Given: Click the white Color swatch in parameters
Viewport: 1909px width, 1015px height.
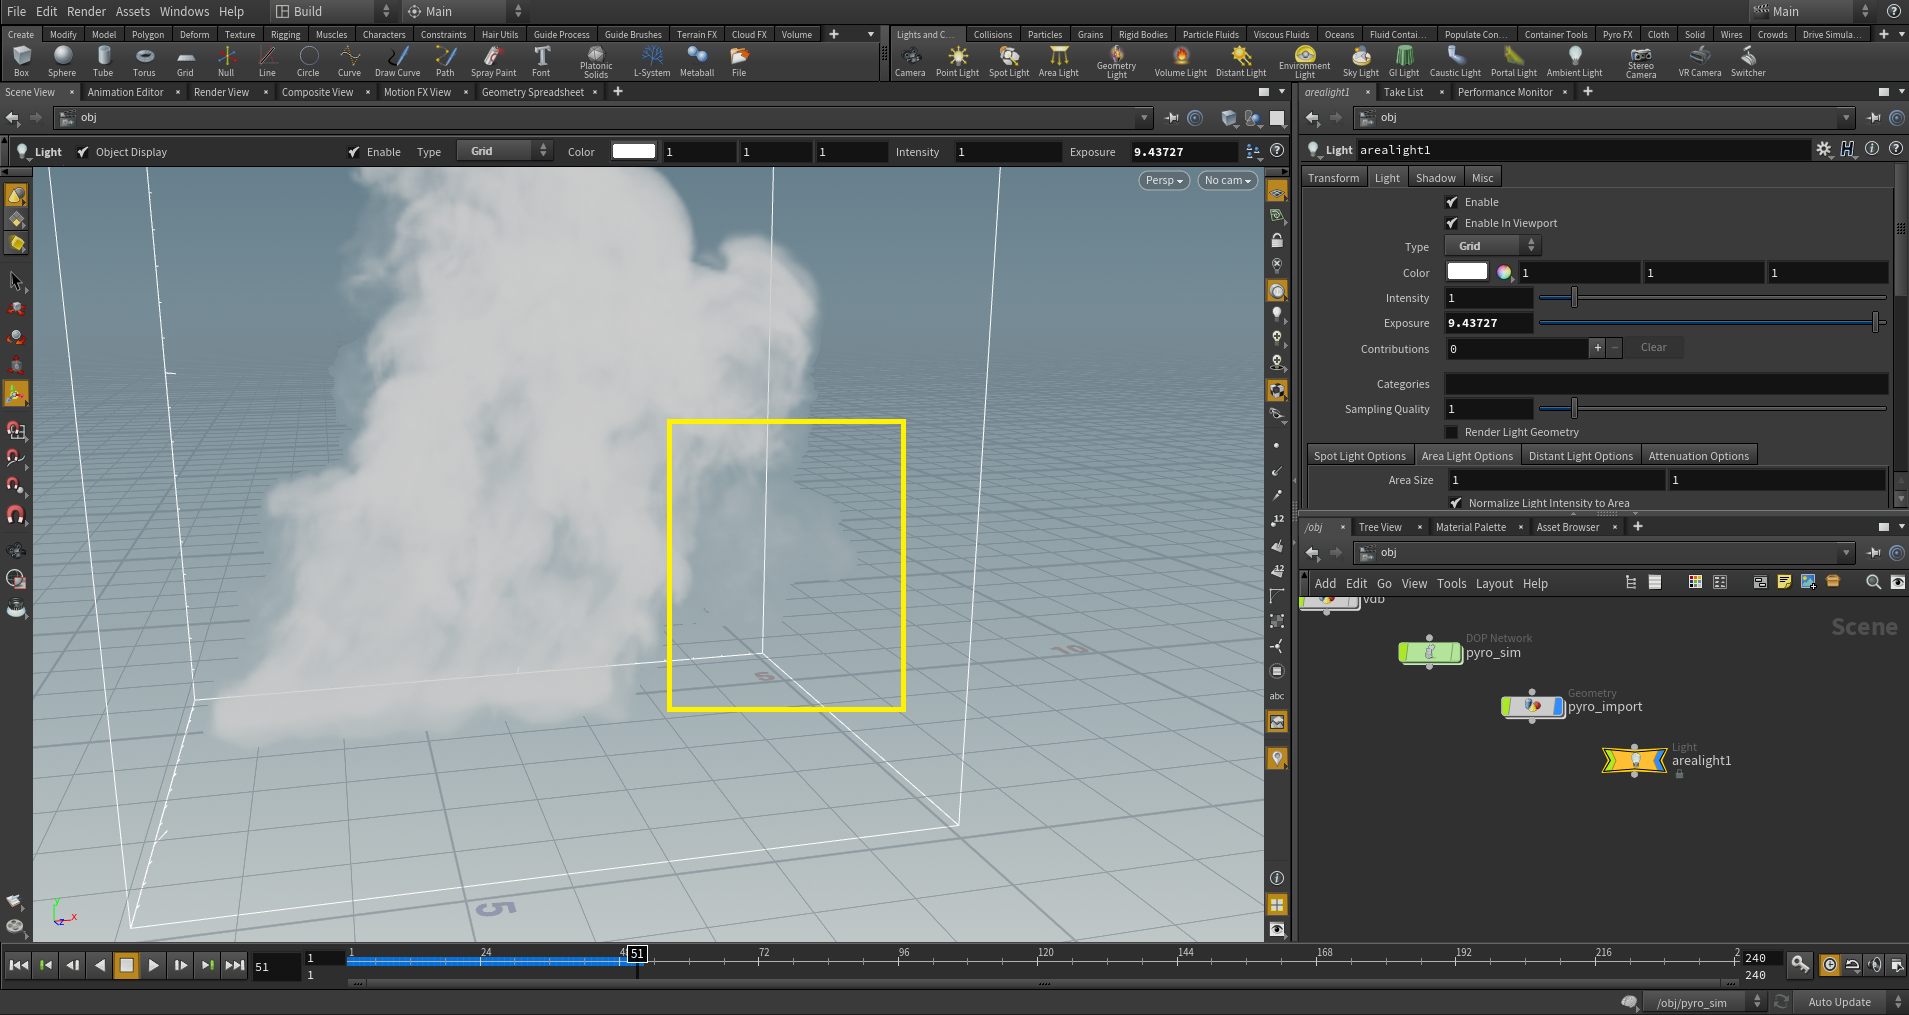Looking at the screenshot, I should pyautogui.click(x=1467, y=272).
